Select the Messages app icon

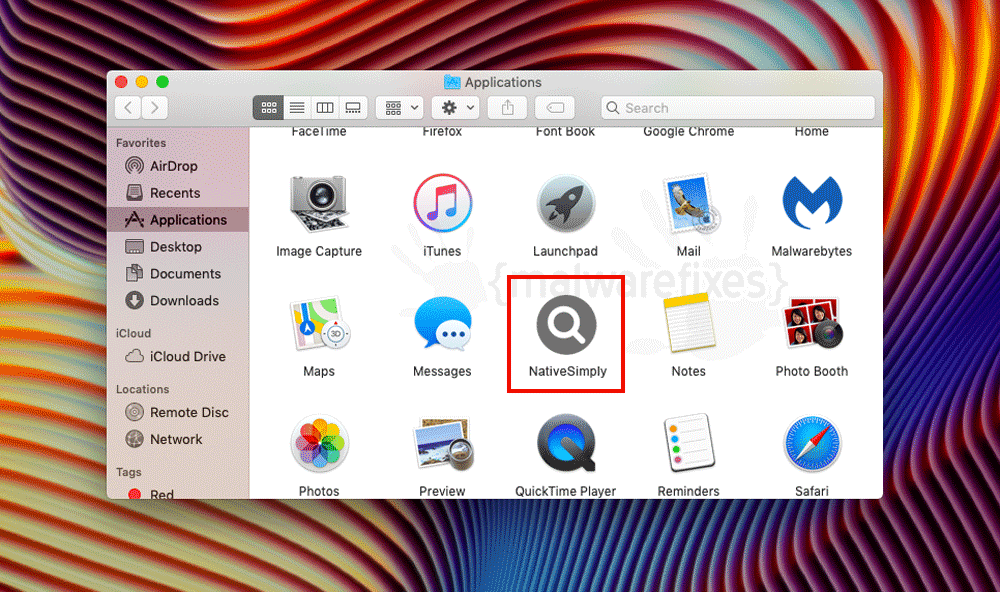pos(443,324)
